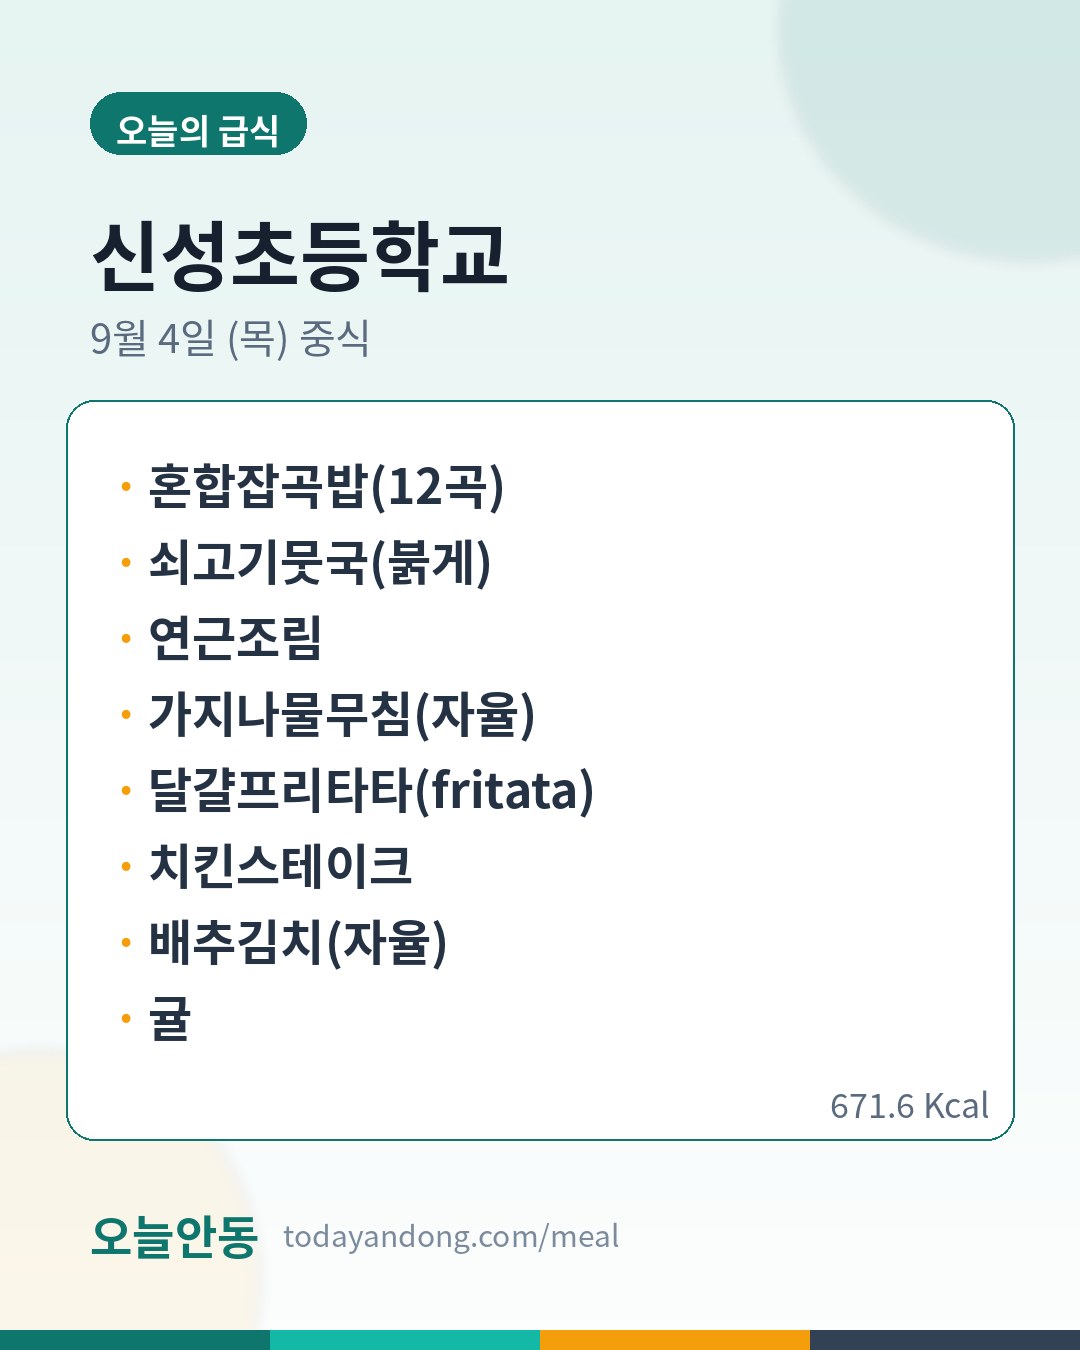The height and width of the screenshot is (1350, 1080).
Task: Click the orange footer color bar
Action: [x=675, y=1340]
